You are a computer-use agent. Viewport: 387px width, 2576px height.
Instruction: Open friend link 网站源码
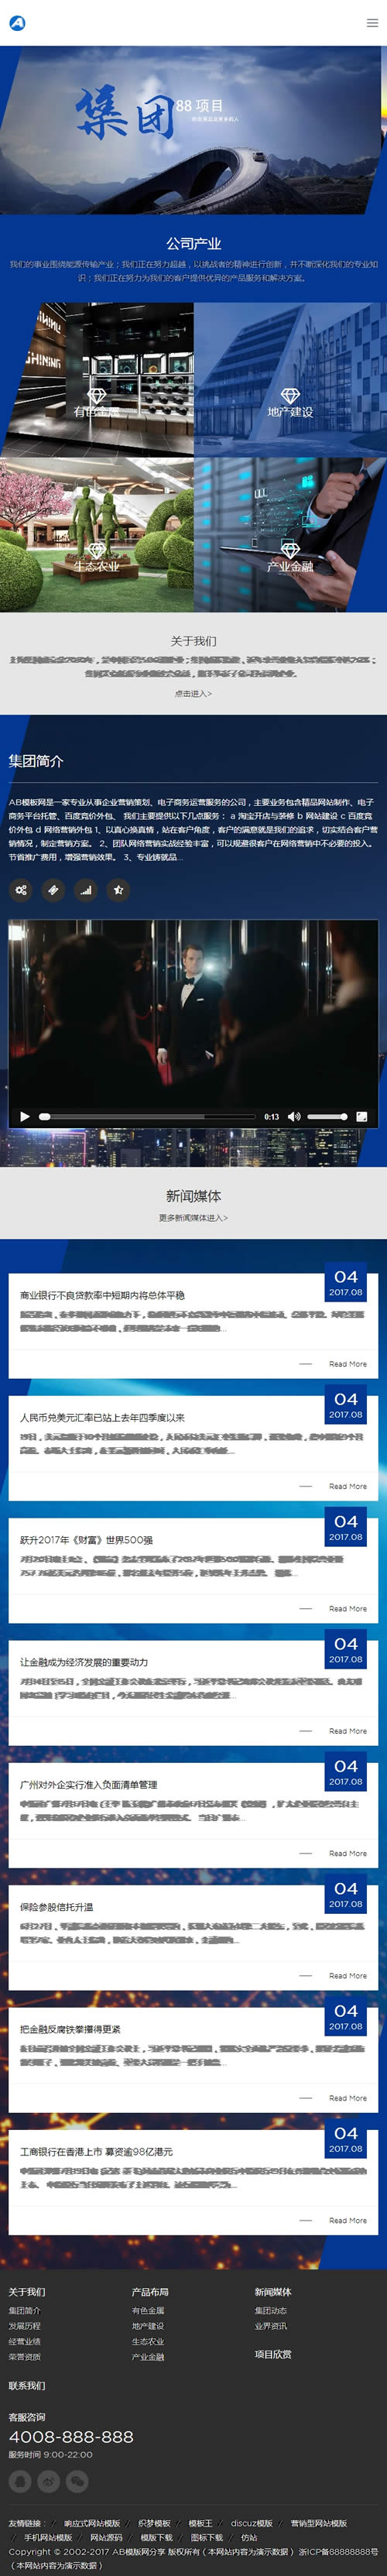[106, 2537]
